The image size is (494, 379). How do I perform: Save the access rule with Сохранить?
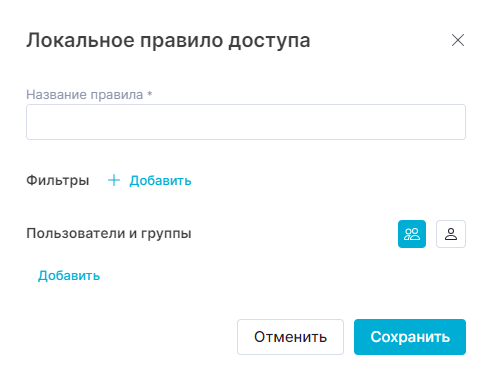tap(410, 337)
